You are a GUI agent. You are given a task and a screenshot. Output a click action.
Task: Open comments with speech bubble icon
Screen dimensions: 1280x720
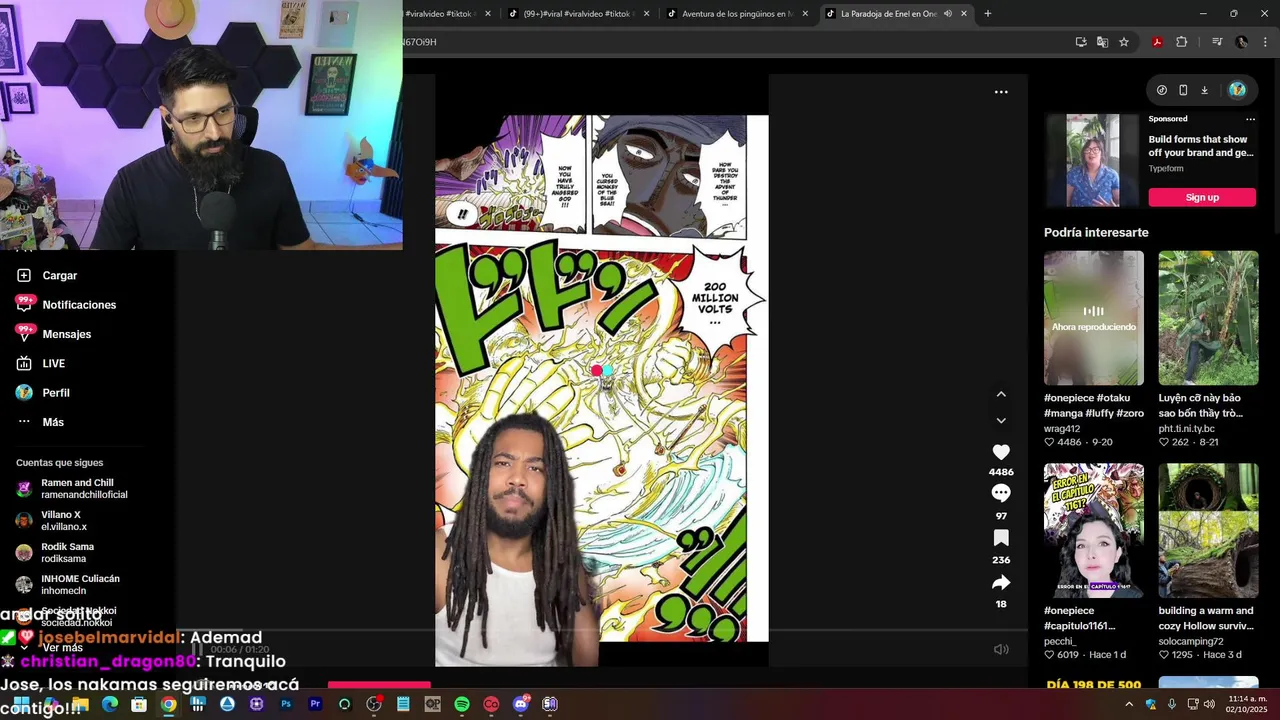[1001, 493]
